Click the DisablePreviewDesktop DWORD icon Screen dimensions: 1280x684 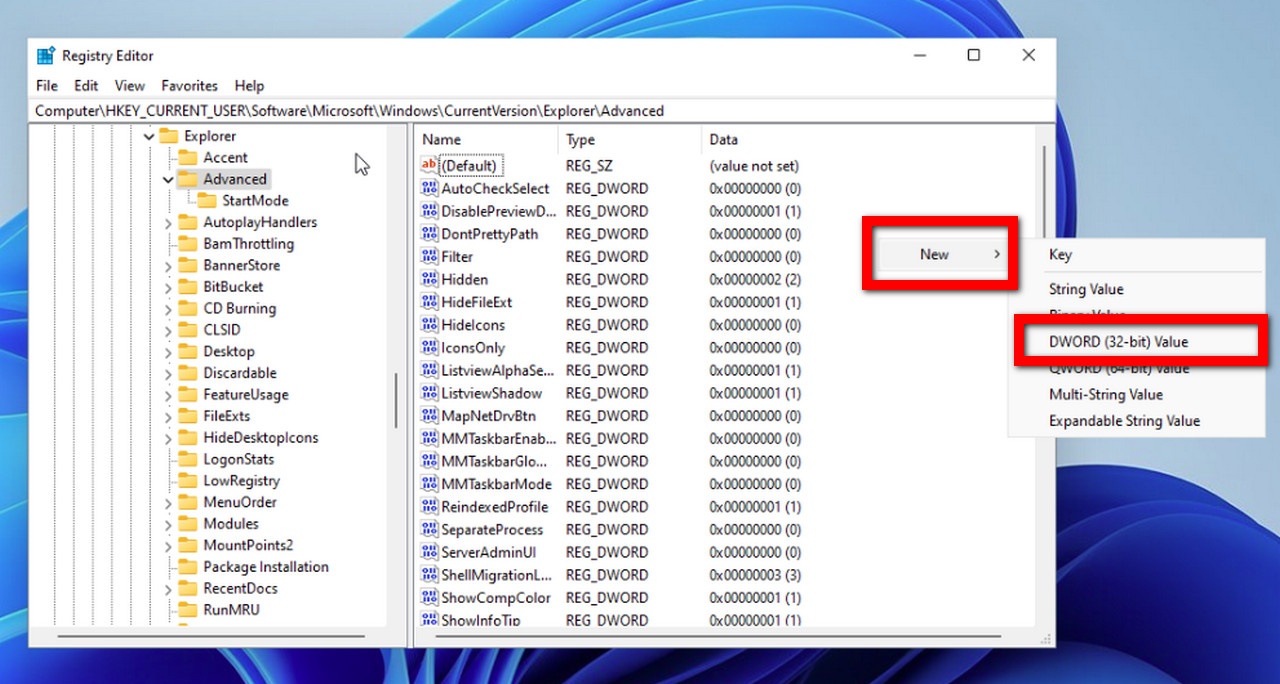click(430, 211)
